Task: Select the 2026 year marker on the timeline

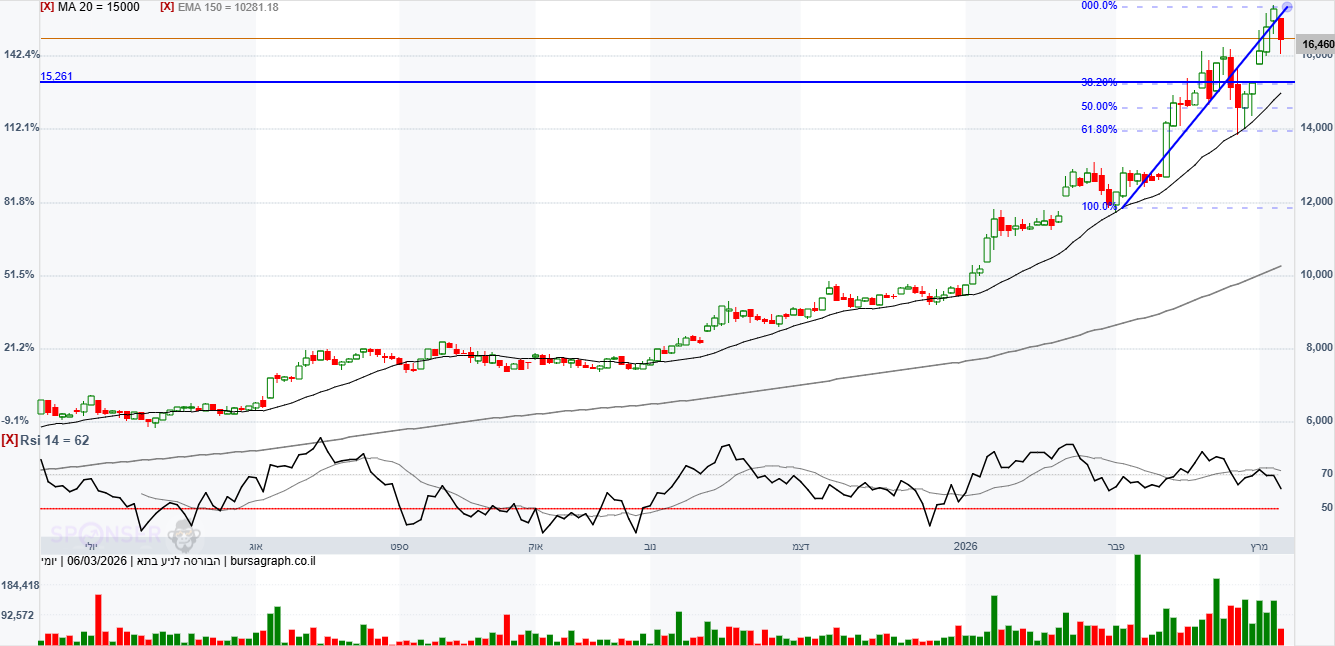Action: coord(965,546)
